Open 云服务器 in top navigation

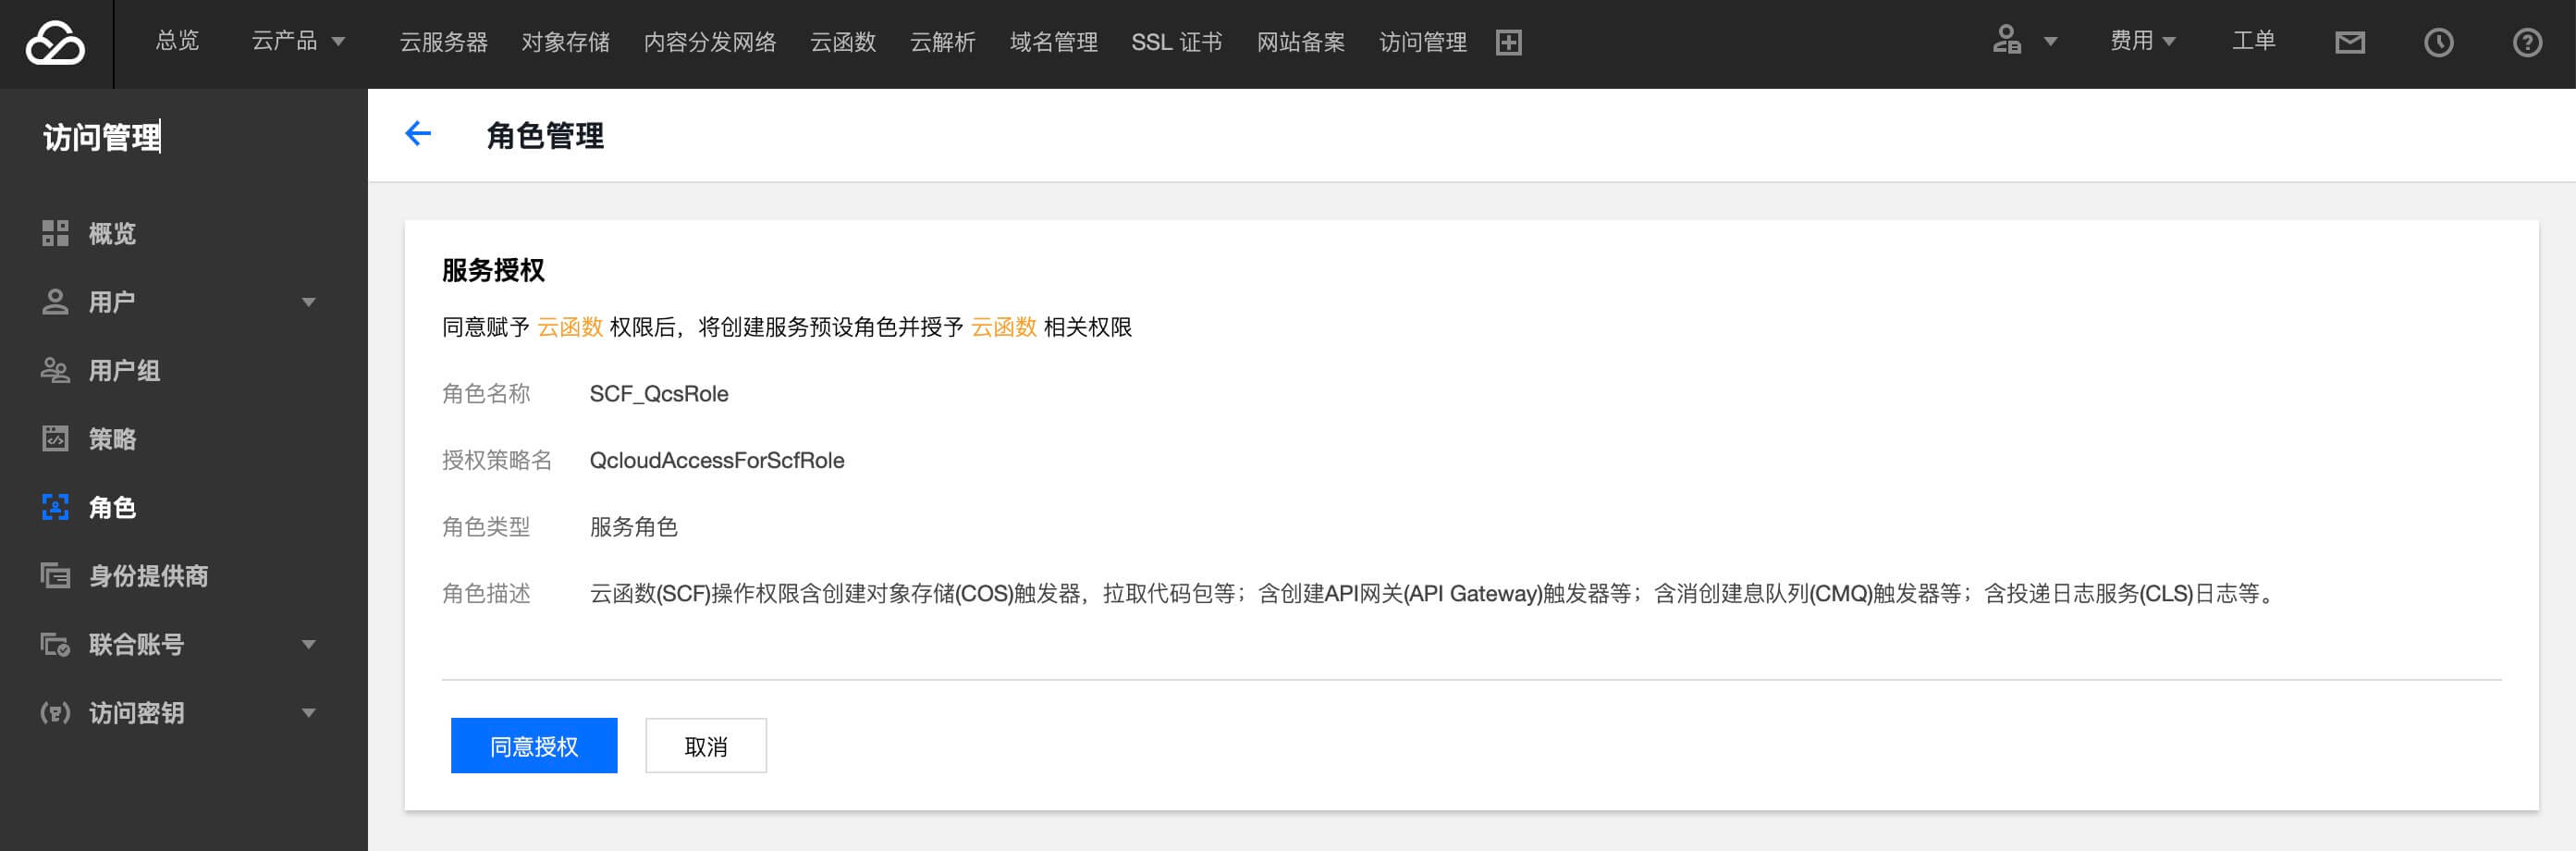click(x=444, y=42)
